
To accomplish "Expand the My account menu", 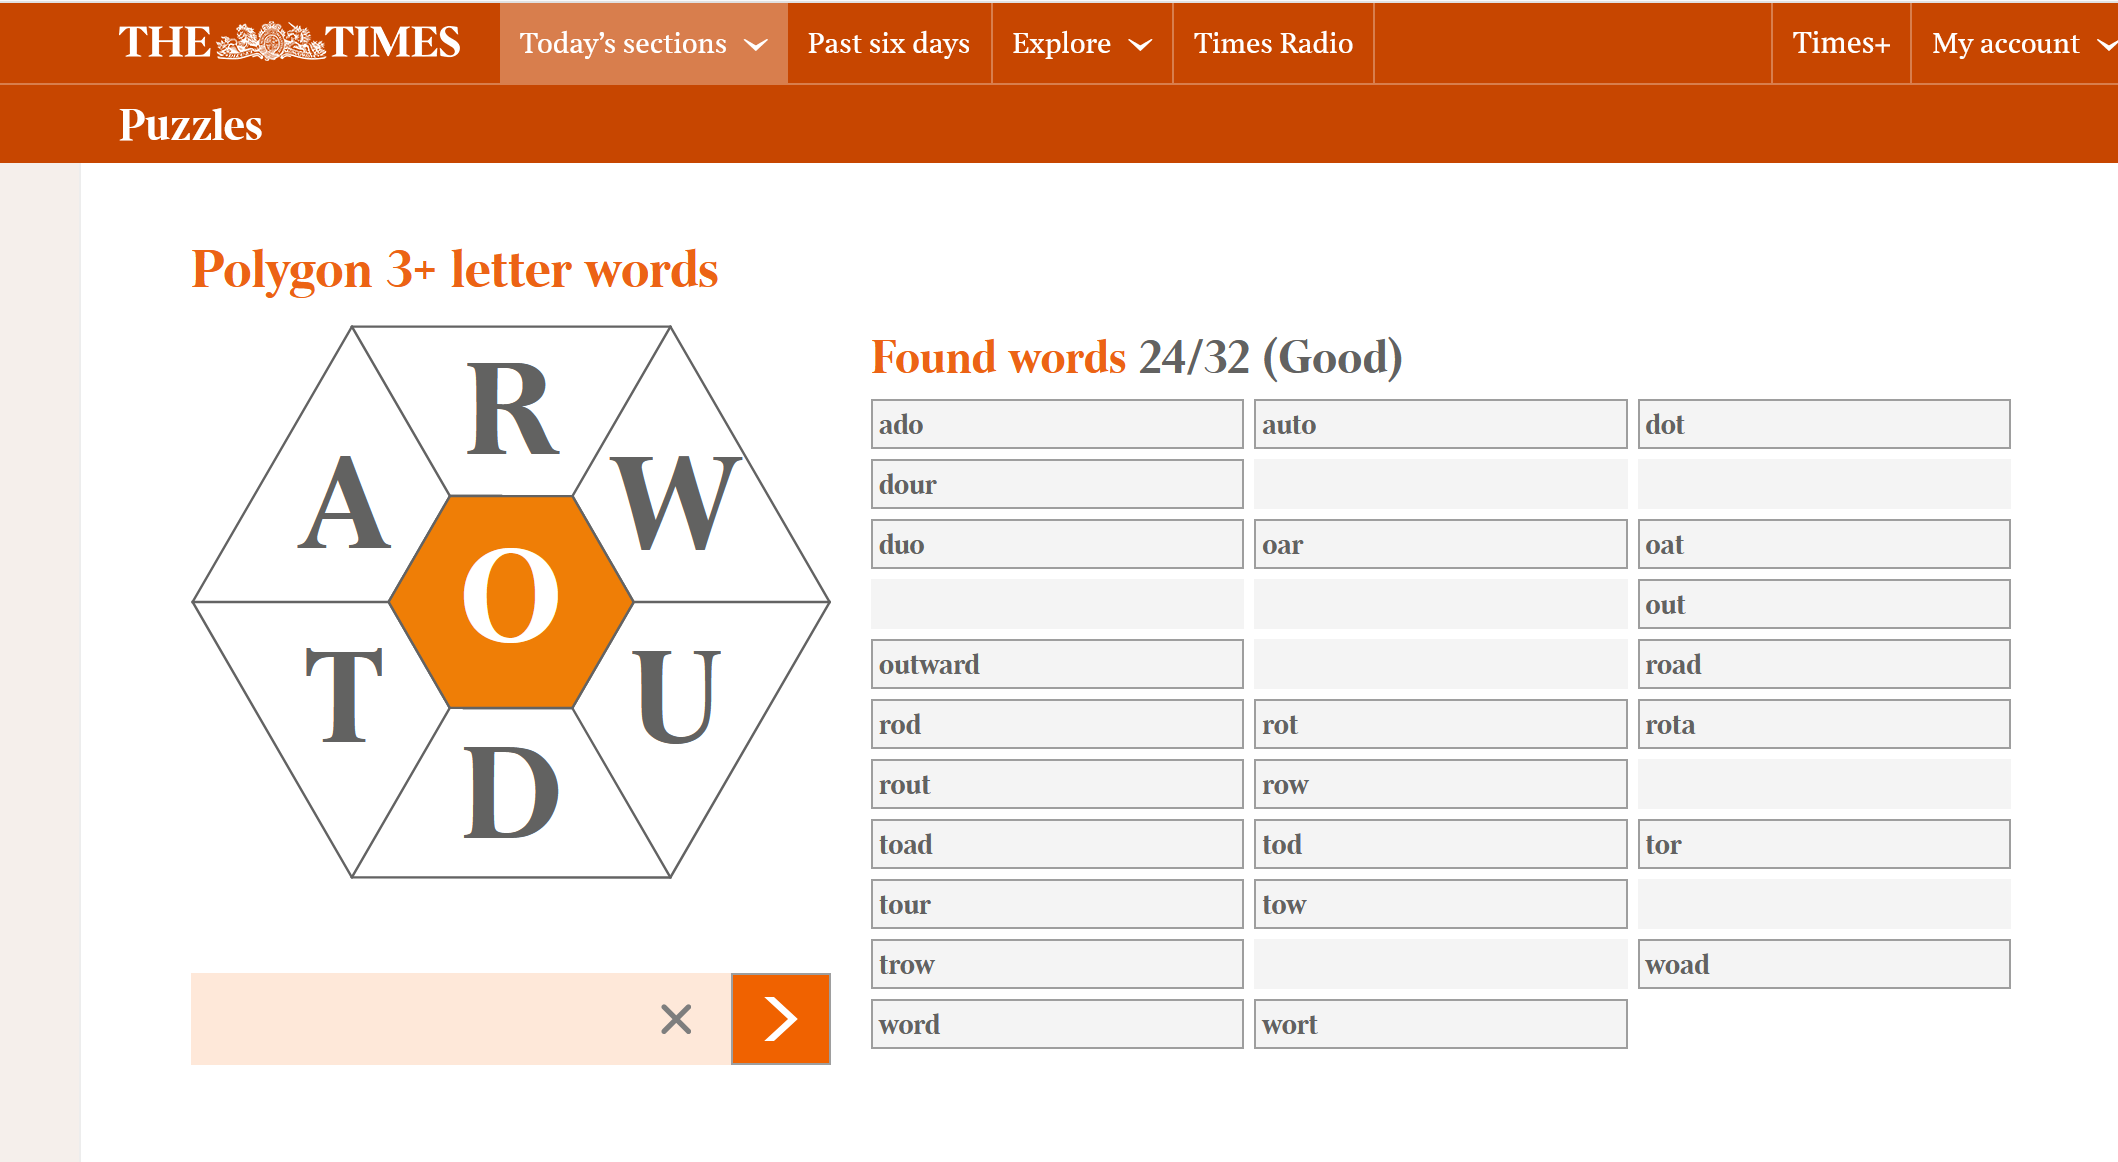I will pos(2022,44).
